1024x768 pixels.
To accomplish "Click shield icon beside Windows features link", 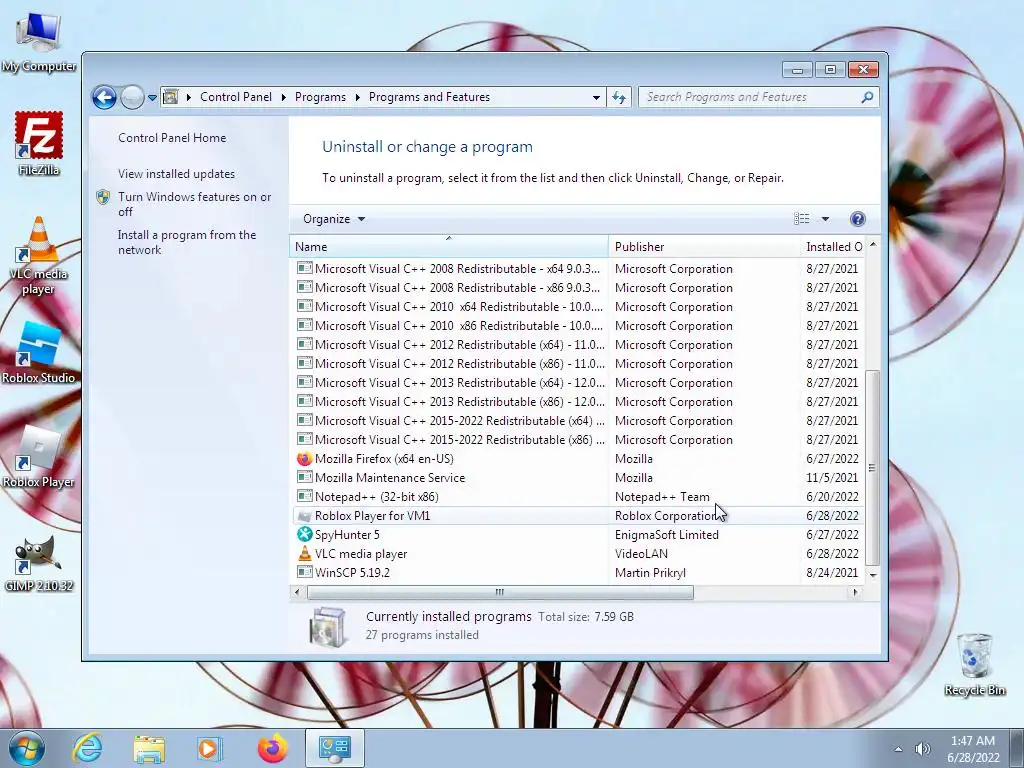I will [103, 197].
